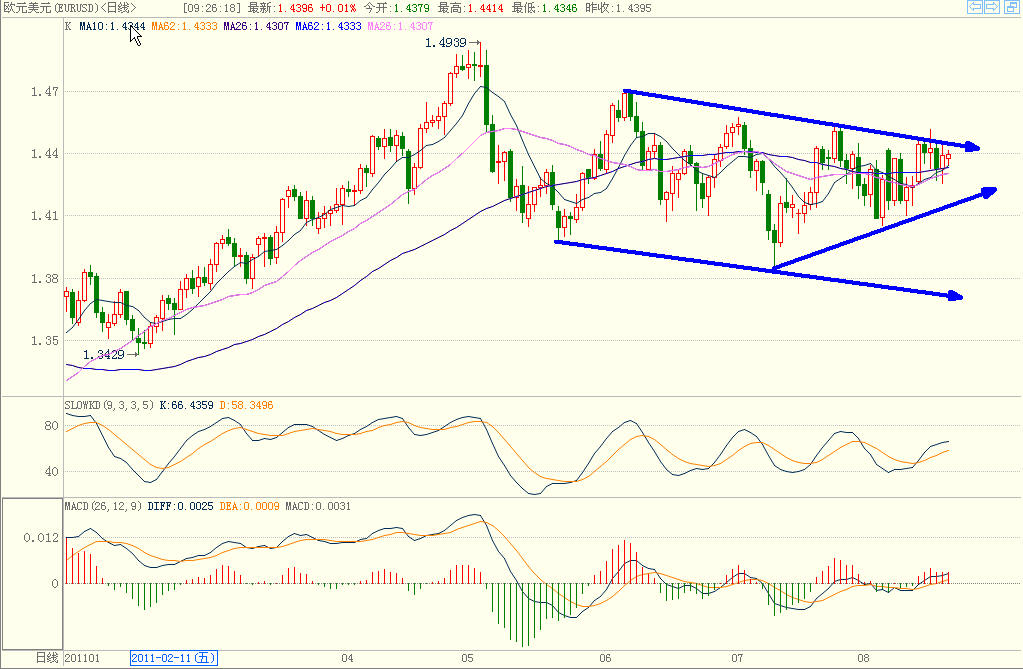Click the 1.44 price axis label
The height and width of the screenshot is (669, 1023).
[x=44, y=153]
